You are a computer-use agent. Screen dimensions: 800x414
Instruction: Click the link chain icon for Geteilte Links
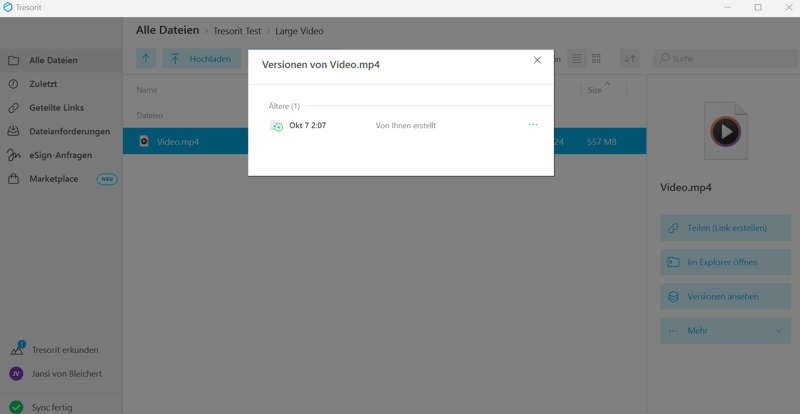[x=14, y=108]
